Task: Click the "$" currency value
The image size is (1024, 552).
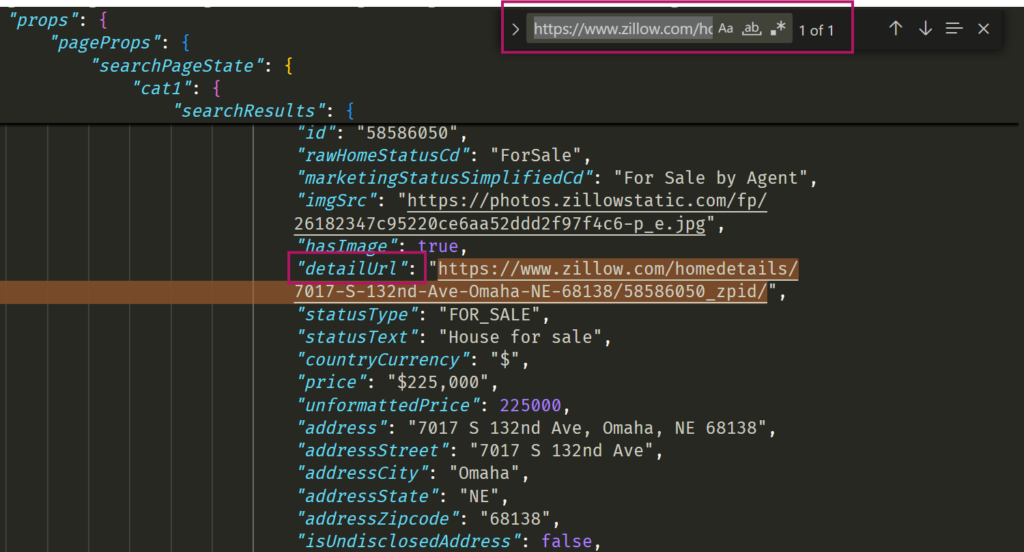Action: 504,360
